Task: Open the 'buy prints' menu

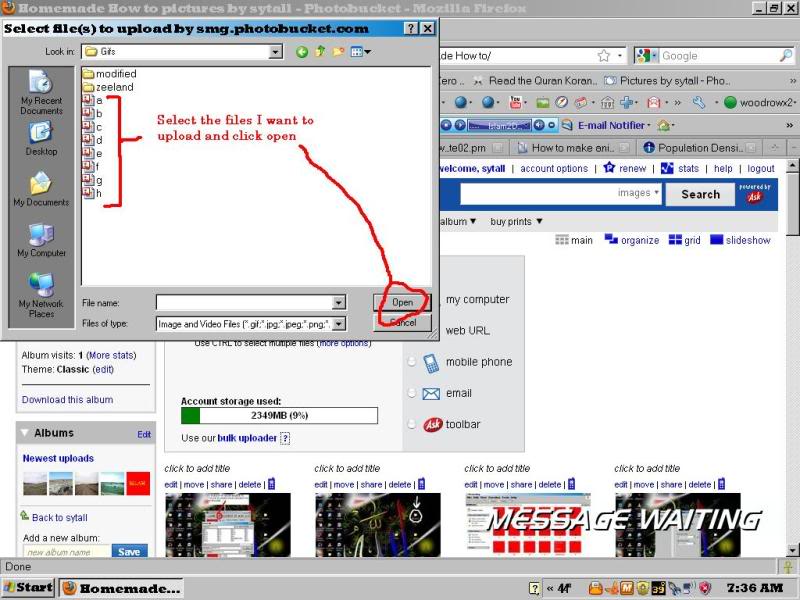Action: click(x=516, y=221)
